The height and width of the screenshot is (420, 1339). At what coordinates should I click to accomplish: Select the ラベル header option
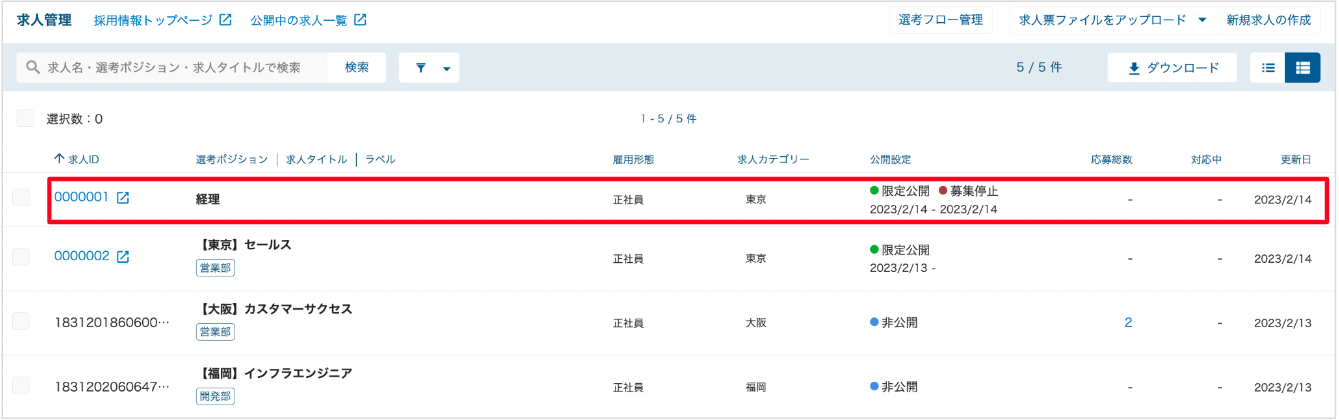tap(380, 159)
